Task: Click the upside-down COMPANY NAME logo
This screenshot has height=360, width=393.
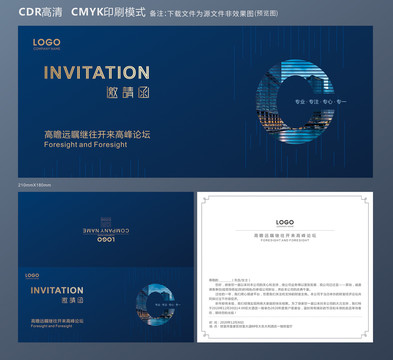Action: click(106, 230)
